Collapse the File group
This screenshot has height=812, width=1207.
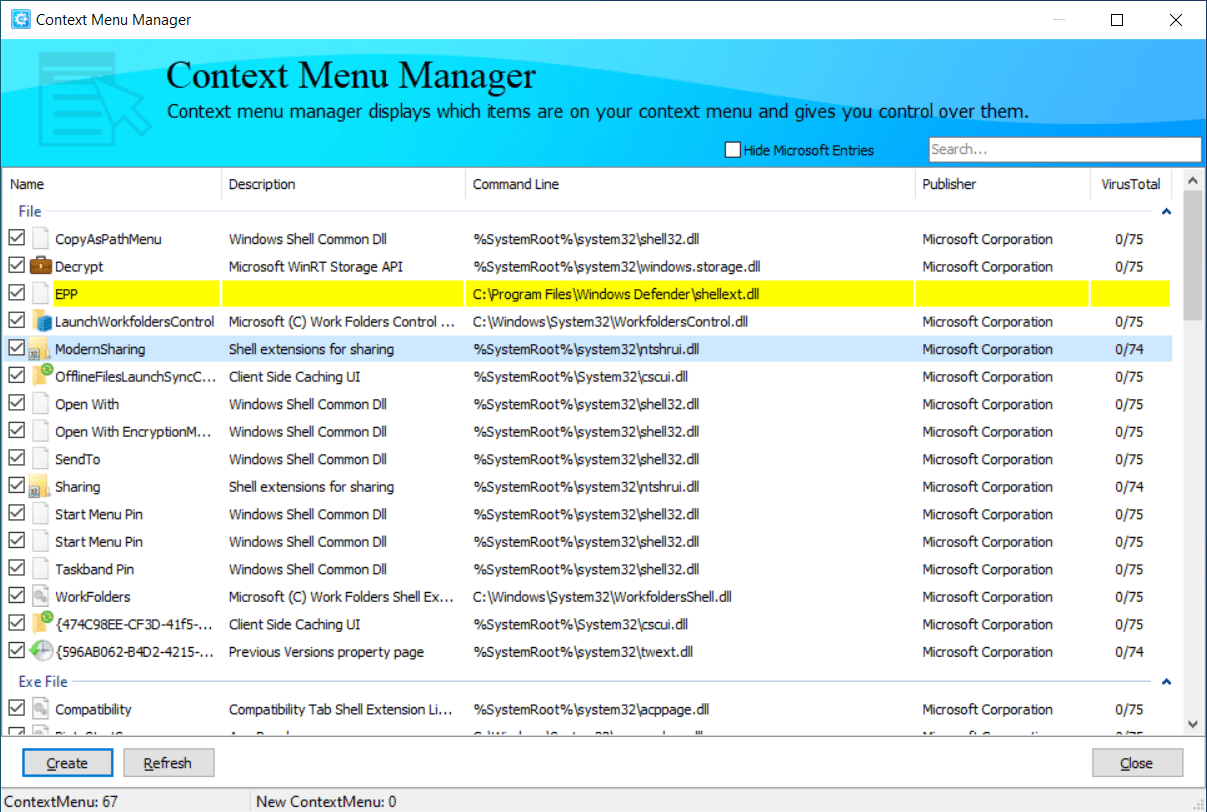click(x=1166, y=212)
